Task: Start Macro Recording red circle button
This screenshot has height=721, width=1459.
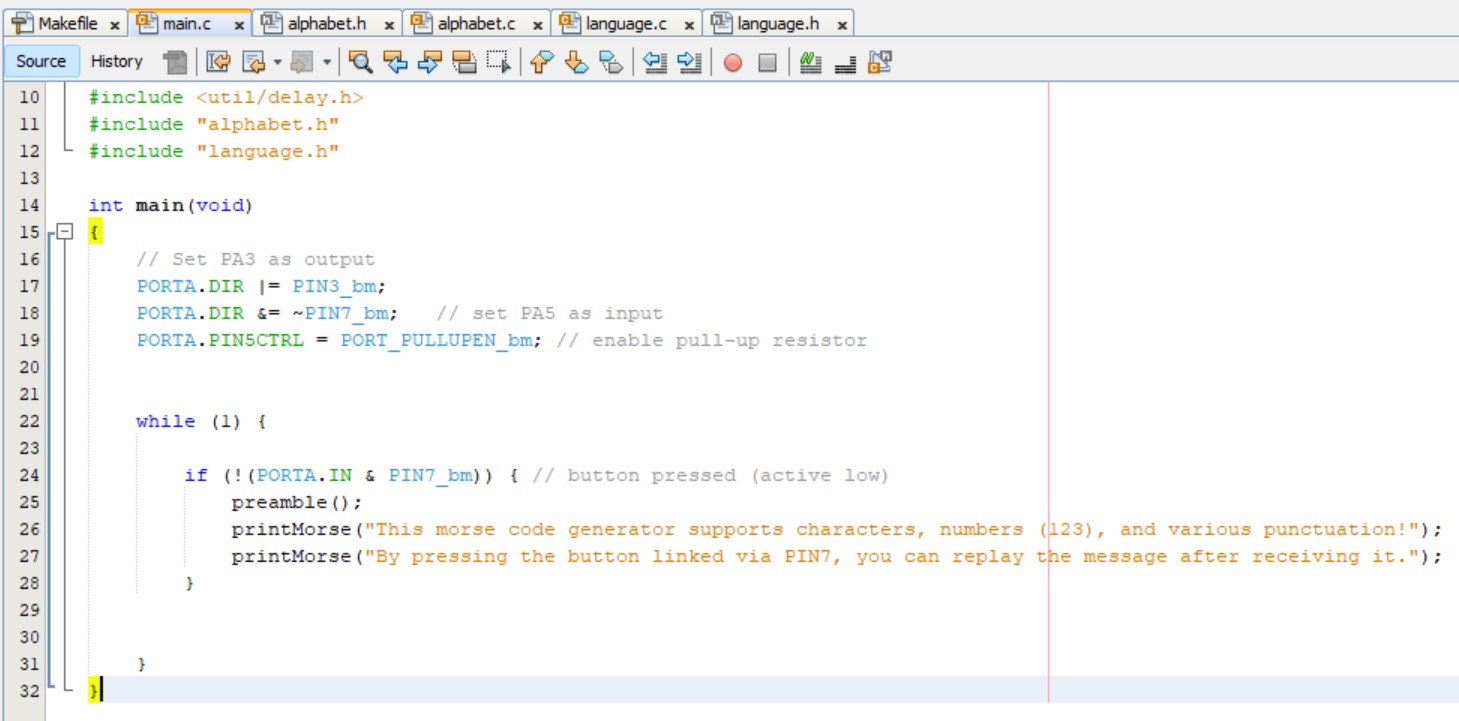Action: [x=733, y=62]
